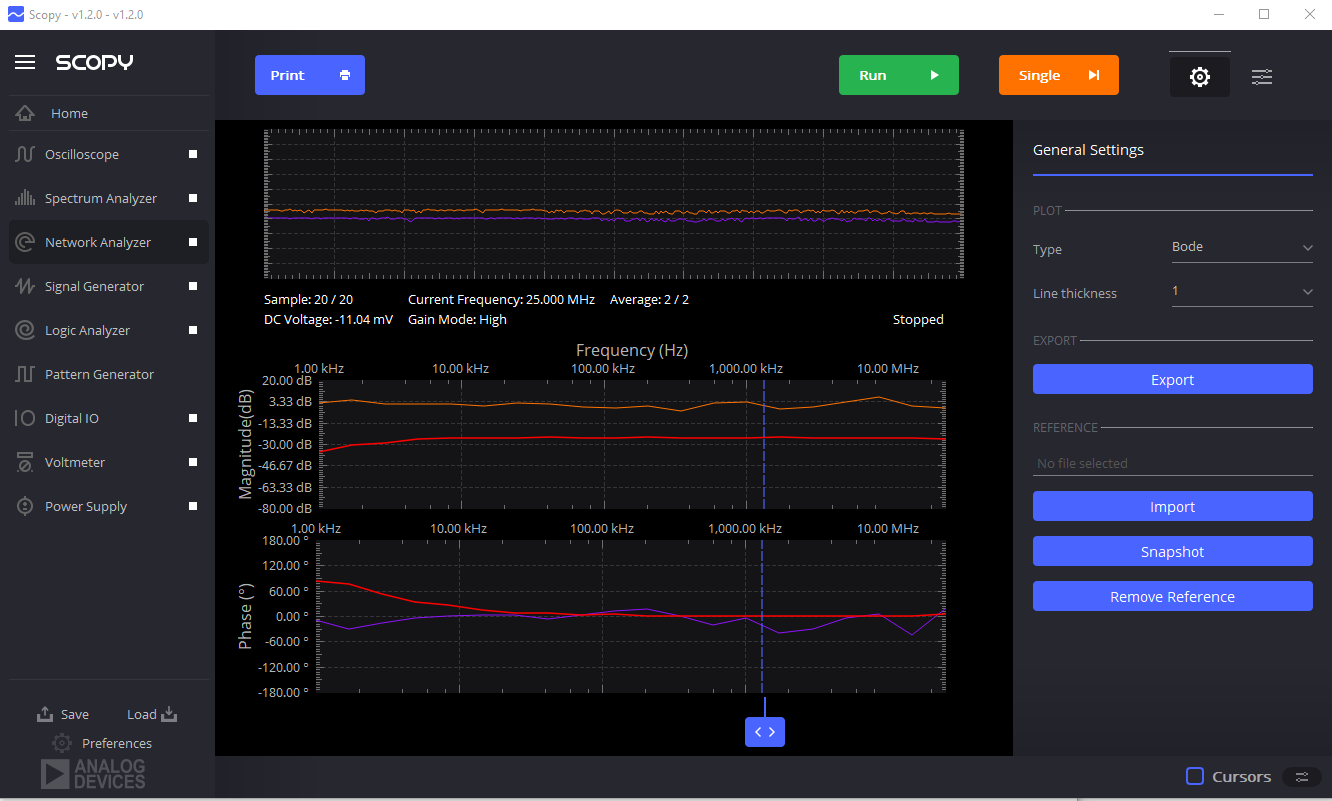Toggle Signal Generator run square
The width and height of the screenshot is (1332, 801).
click(x=193, y=286)
